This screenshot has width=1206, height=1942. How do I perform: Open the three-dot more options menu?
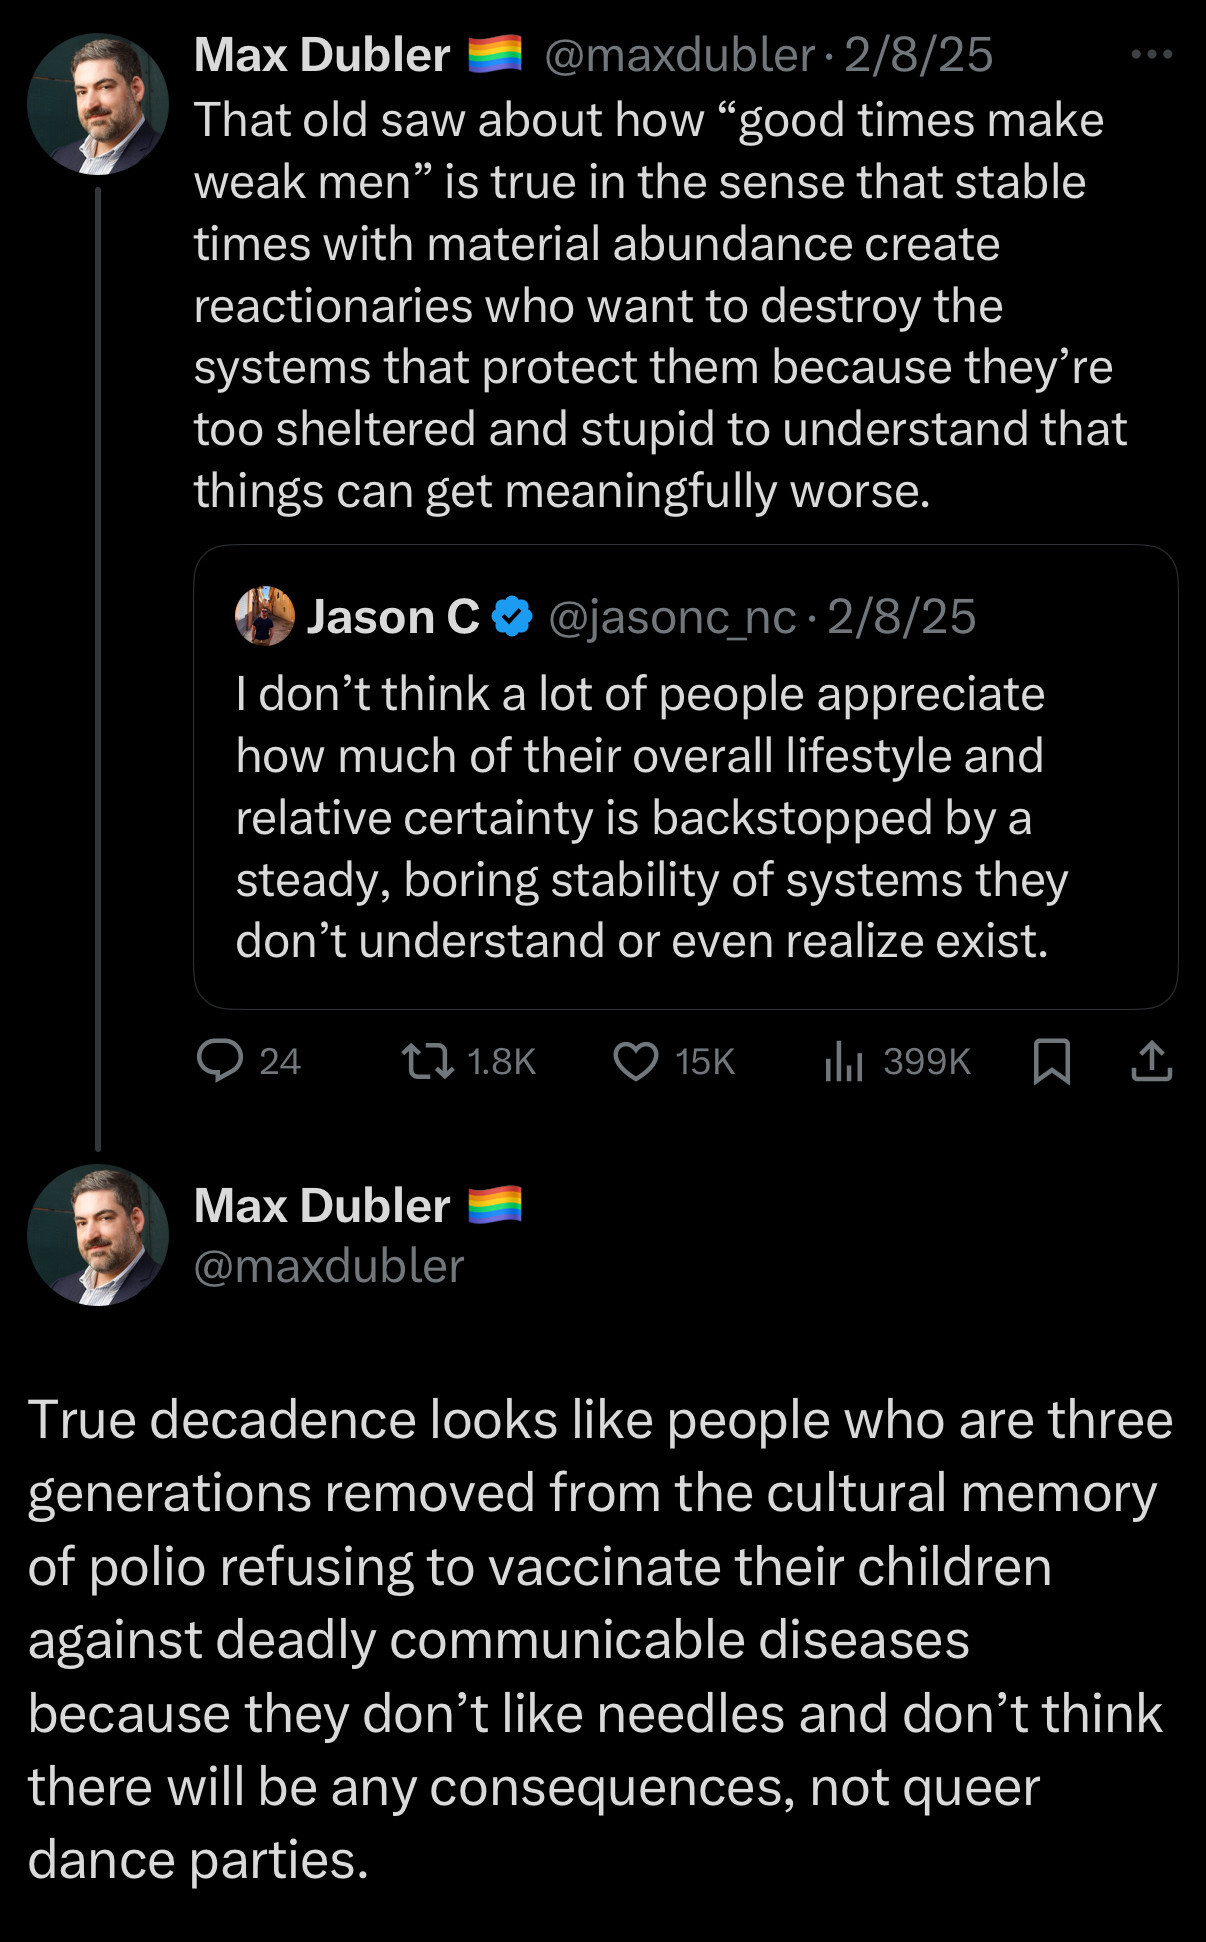point(1151,54)
